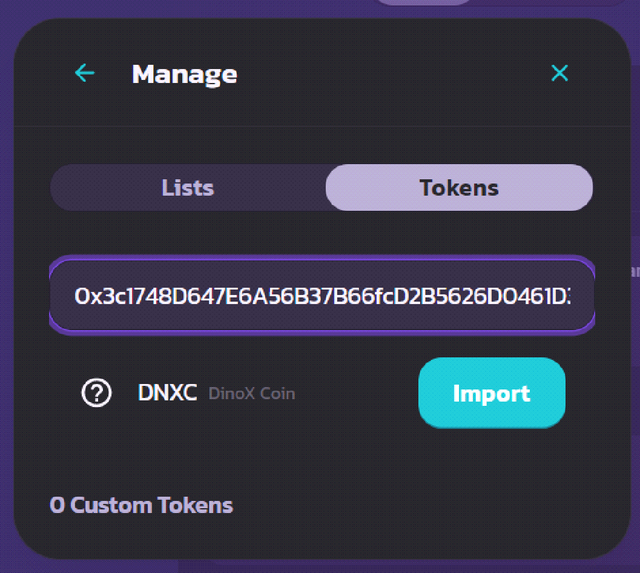Import the DNXC token
Screen dimensions: 640x573
[492, 393]
